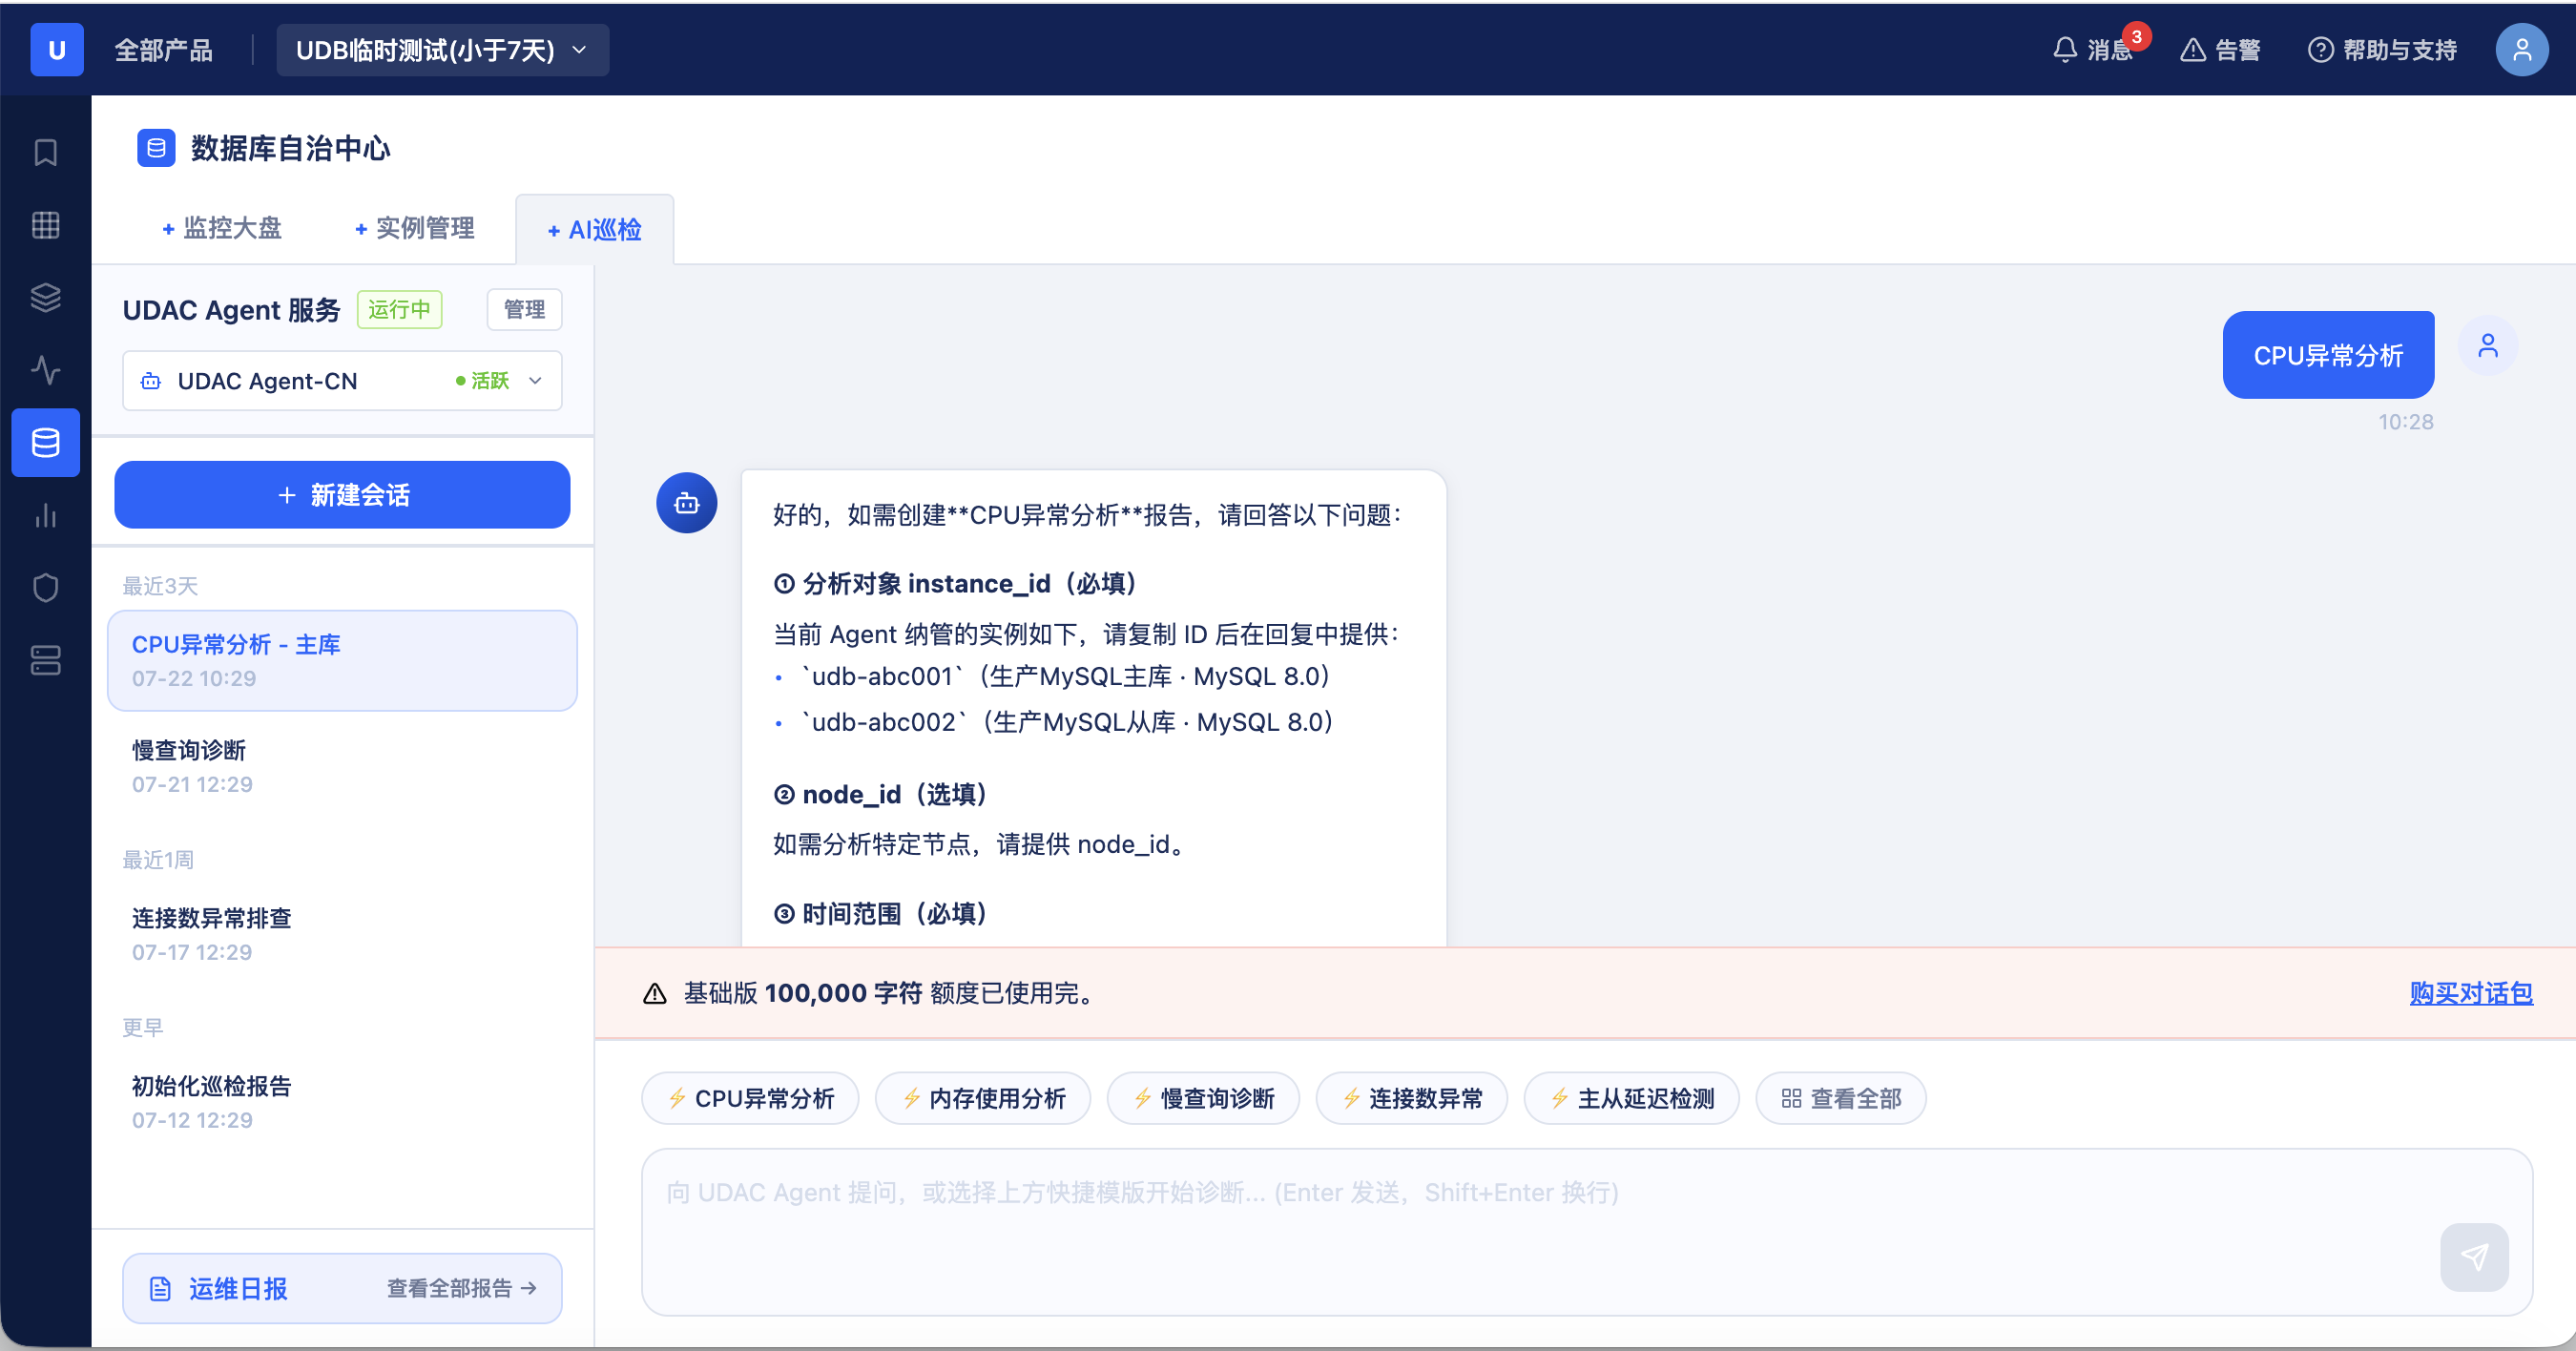The image size is (2576, 1351).
Task: Click the warning icon in quota banner
Action: [655, 993]
